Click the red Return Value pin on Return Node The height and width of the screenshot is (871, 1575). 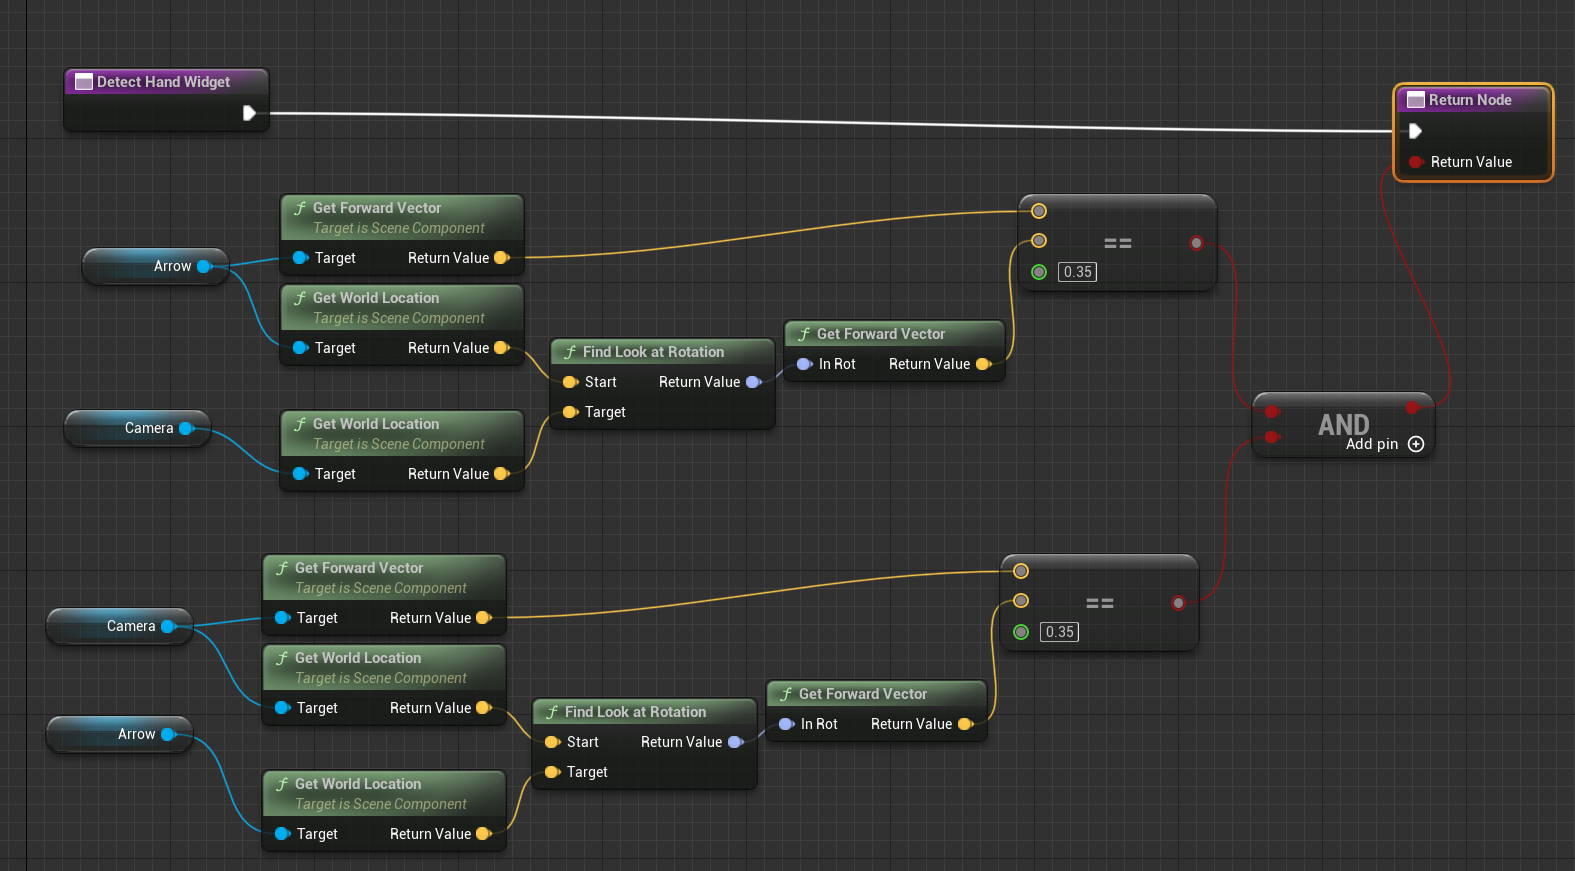pyautogui.click(x=1415, y=162)
